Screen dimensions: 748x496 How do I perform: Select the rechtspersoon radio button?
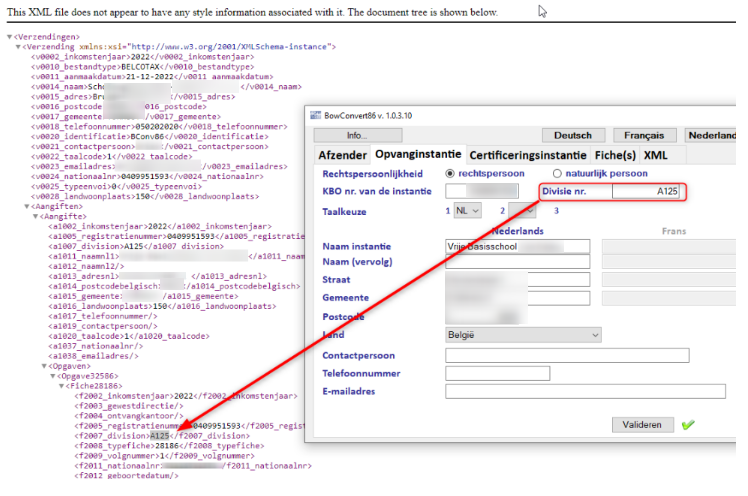[449, 174]
